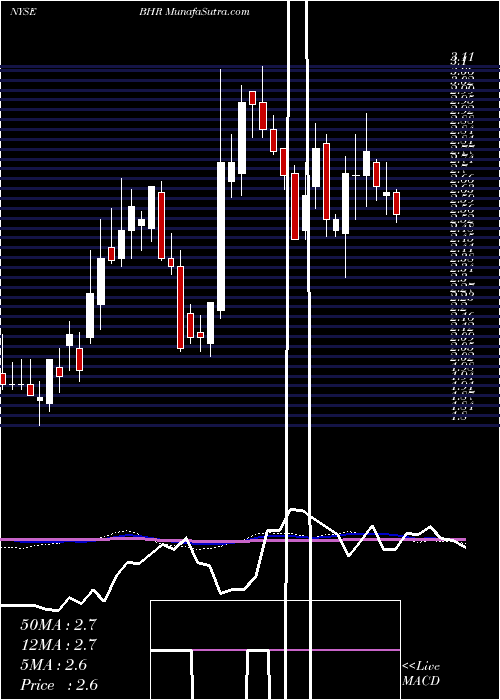Click the 50MA : 2.7 value
This screenshot has height=700, width=500.
click(58, 625)
